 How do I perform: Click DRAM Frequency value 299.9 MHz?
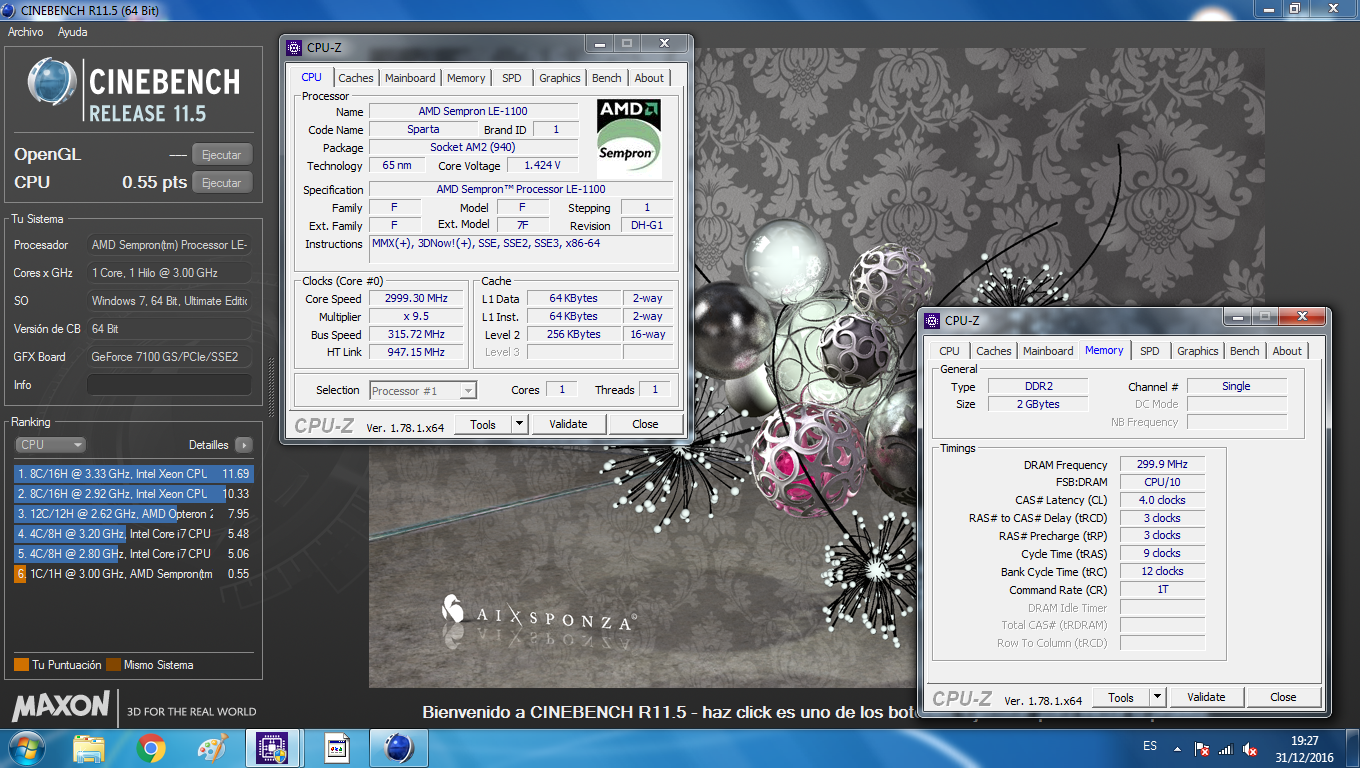click(x=1162, y=464)
